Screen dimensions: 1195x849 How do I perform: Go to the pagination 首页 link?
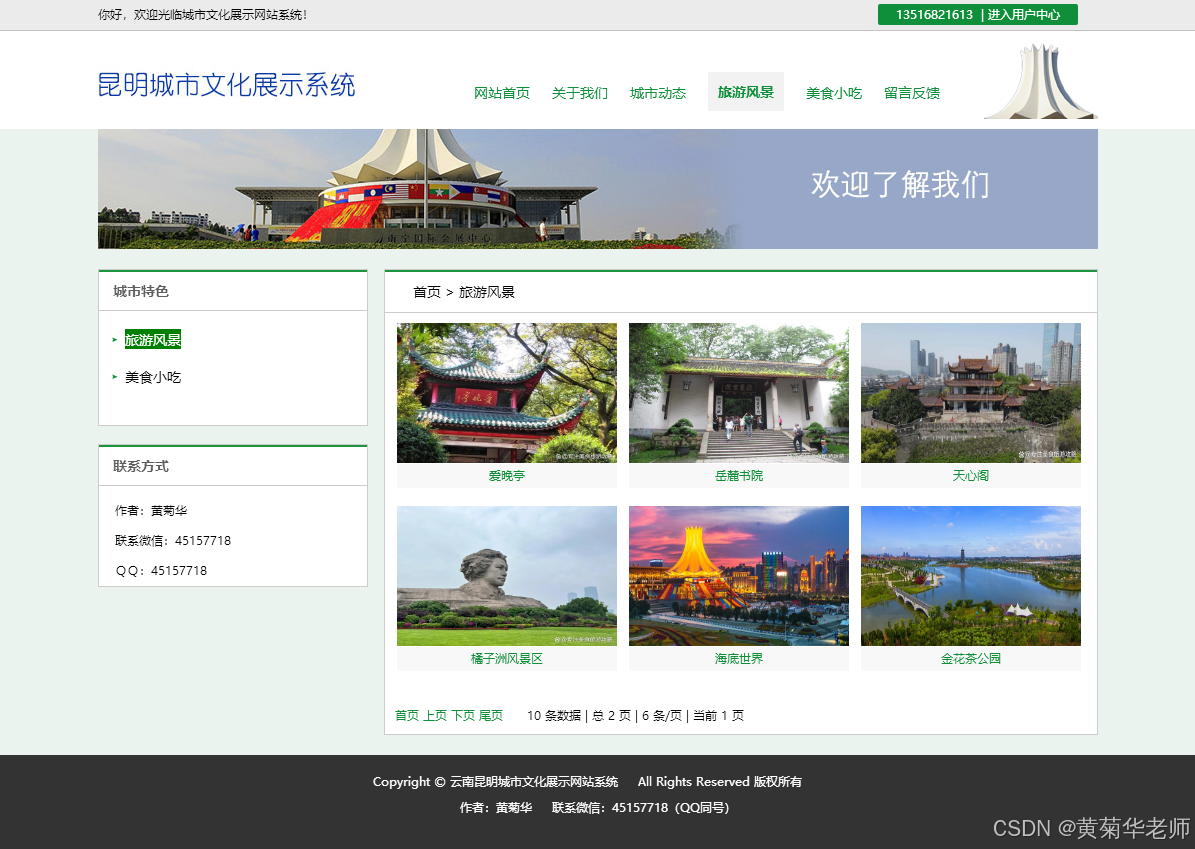point(407,716)
